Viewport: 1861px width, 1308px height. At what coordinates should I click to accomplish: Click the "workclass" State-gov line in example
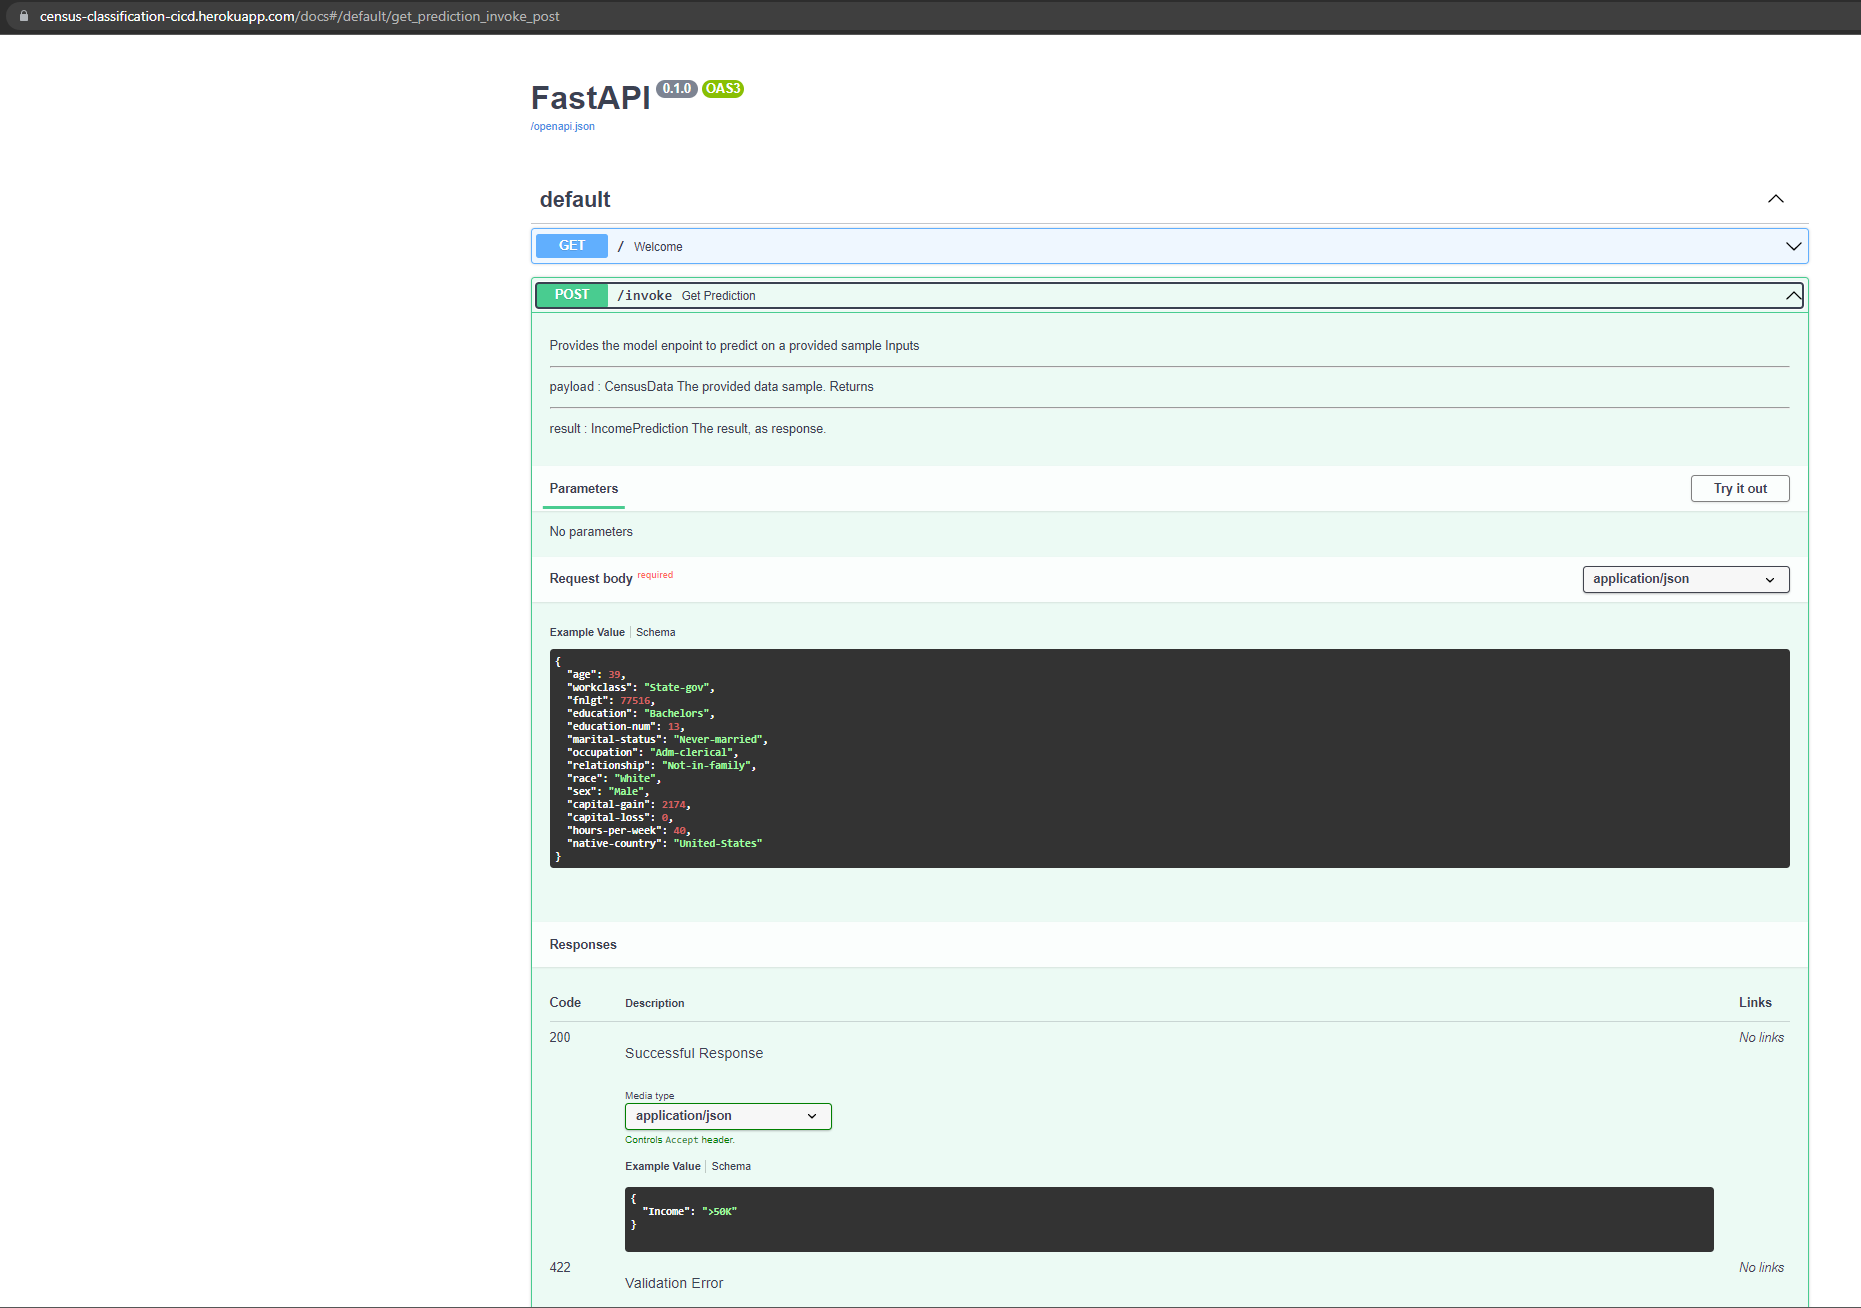coord(641,688)
